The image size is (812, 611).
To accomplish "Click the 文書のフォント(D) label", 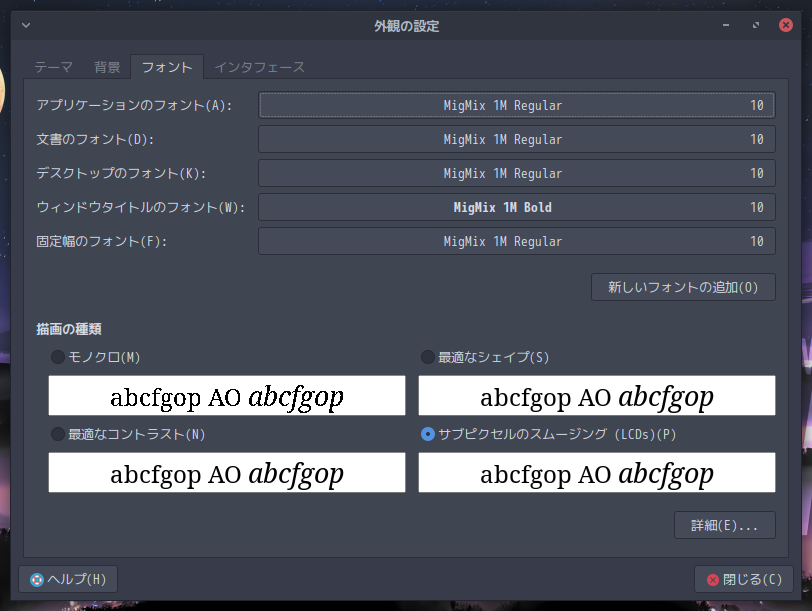I will pyautogui.click(x=95, y=139).
